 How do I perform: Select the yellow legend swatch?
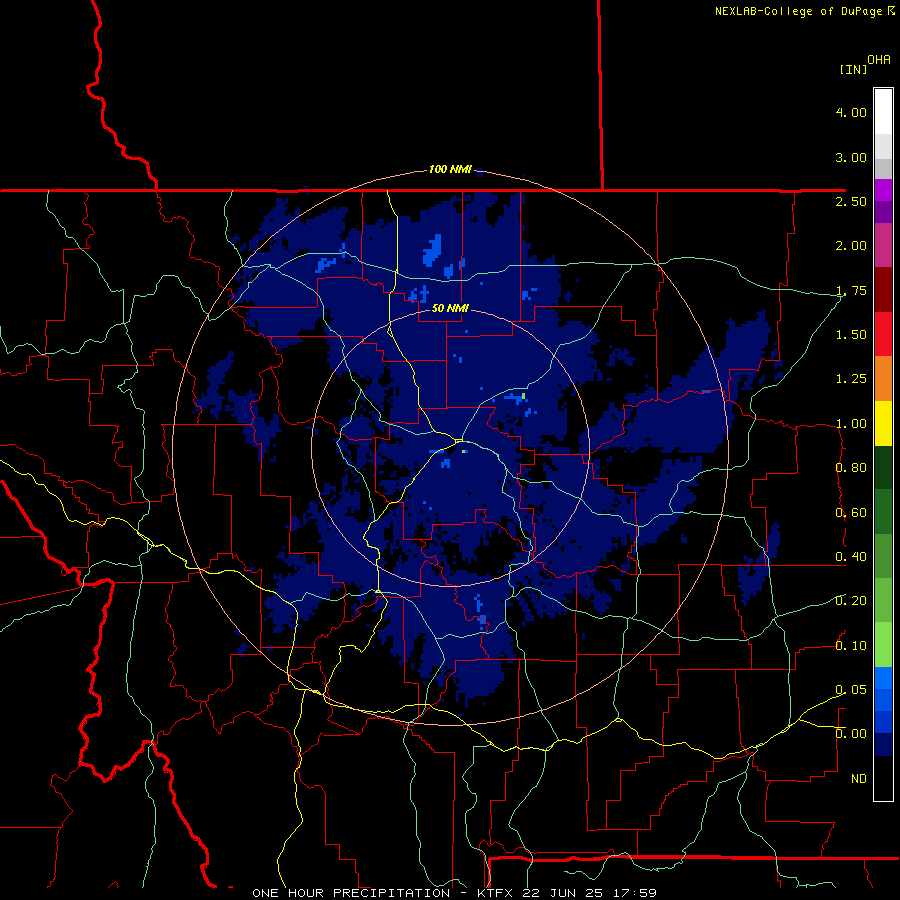click(883, 423)
